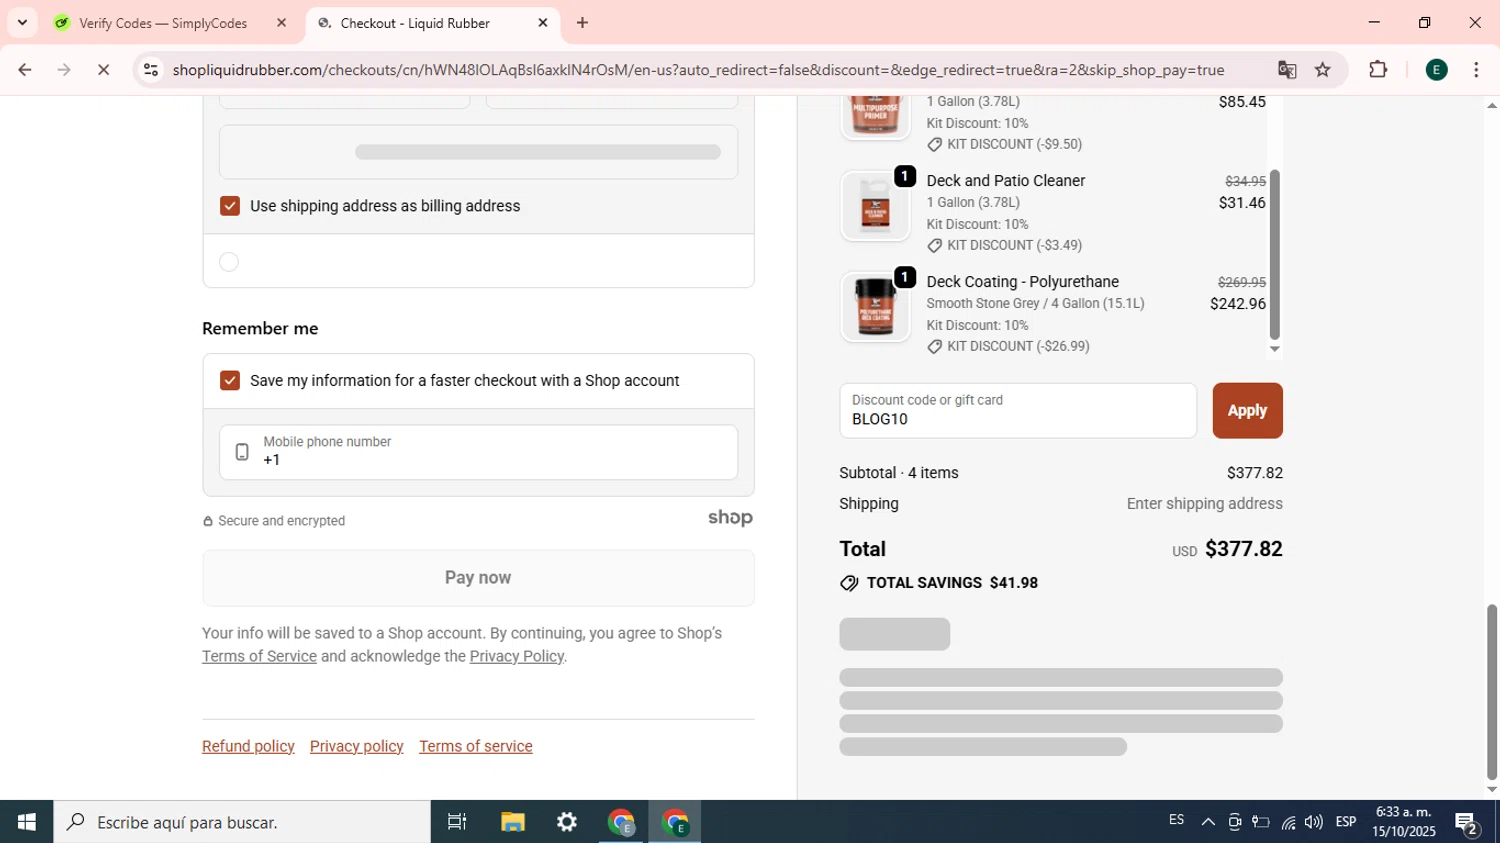Image resolution: width=1500 pixels, height=843 pixels.
Task: Click order summary scroll down arrow
Action: 1274,349
